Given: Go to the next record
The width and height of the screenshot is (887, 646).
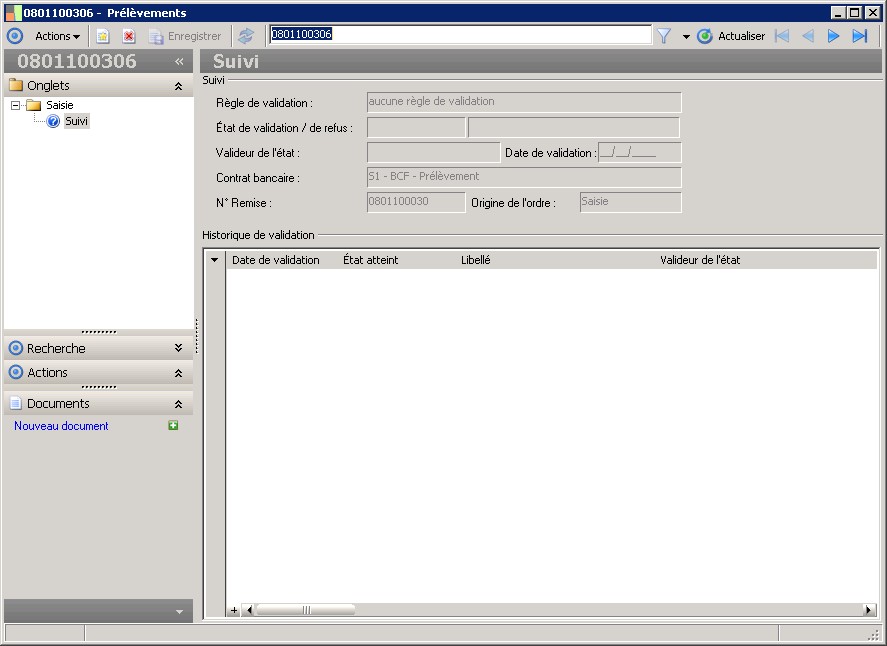Looking at the screenshot, I should click(x=833, y=36).
